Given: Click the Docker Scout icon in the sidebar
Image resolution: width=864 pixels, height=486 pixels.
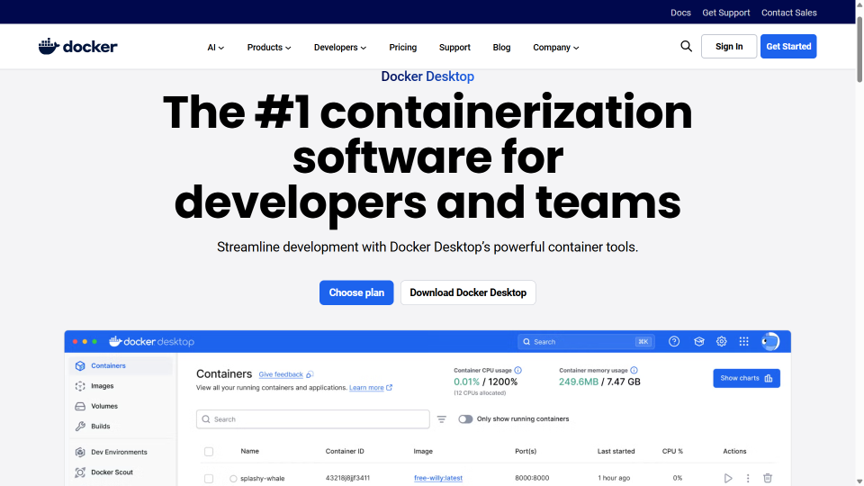Looking at the screenshot, I should [x=80, y=472].
